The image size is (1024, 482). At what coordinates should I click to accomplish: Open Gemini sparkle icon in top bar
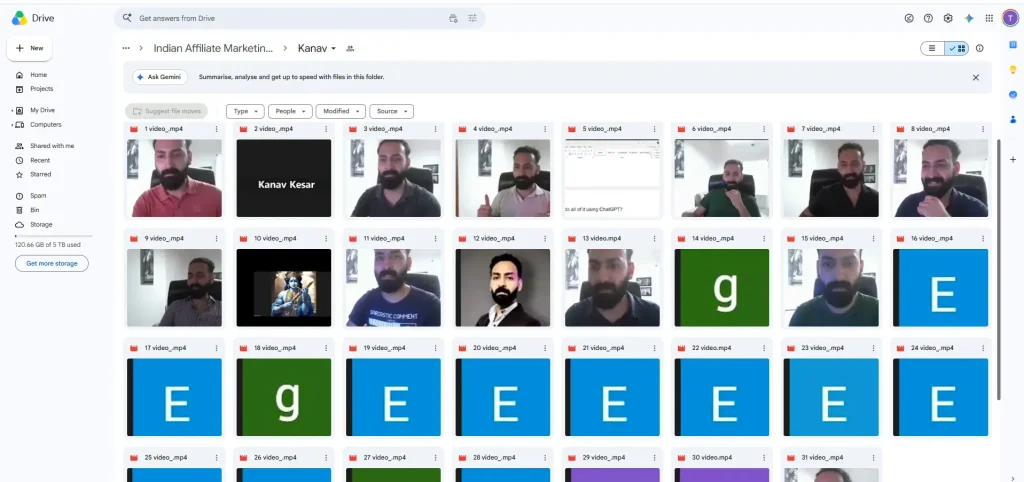coord(969,18)
